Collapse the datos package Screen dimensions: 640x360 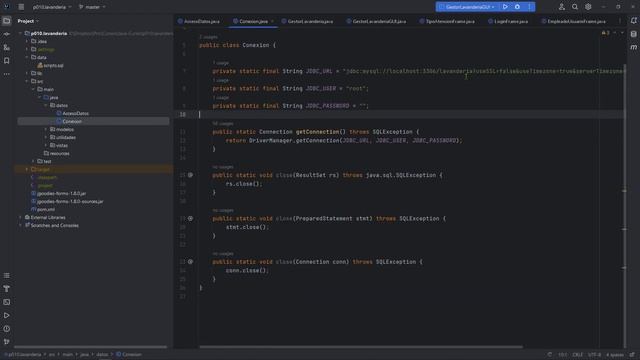pyautogui.click(x=46, y=105)
